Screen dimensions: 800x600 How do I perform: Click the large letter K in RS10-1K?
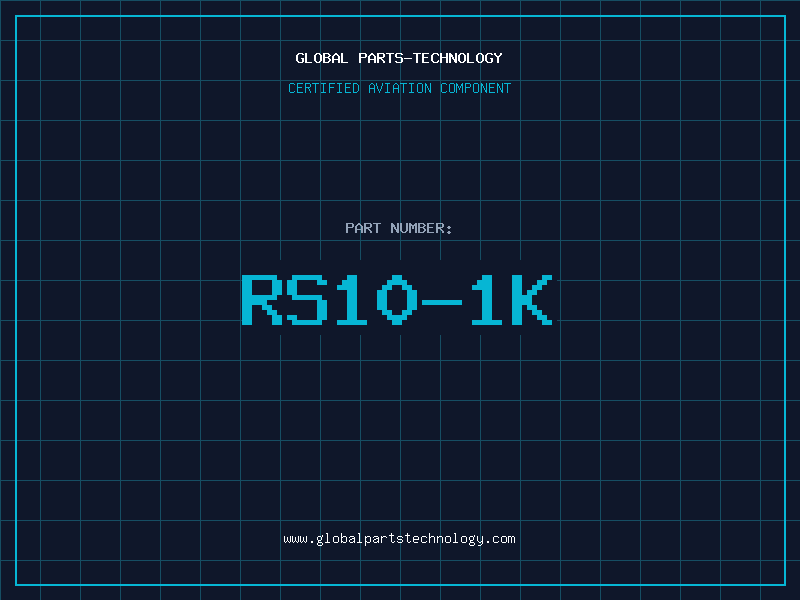(533, 300)
